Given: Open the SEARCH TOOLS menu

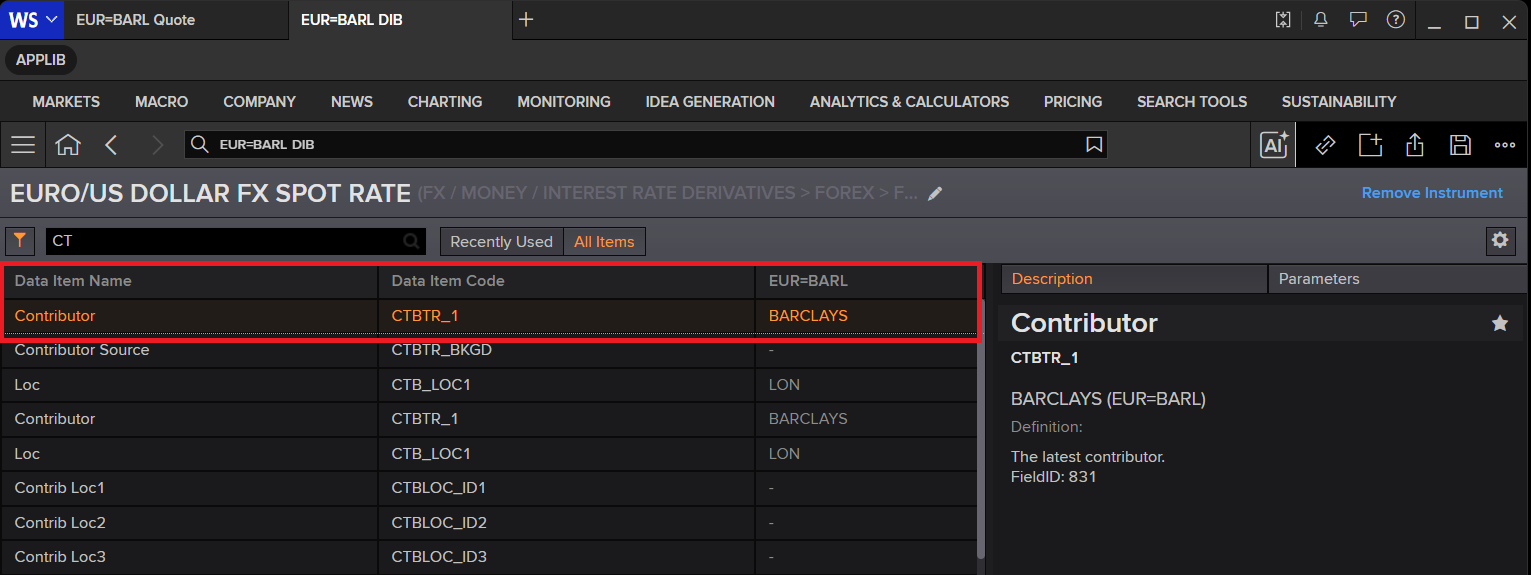Looking at the screenshot, I should pyautogui.click(x=1192, y=102).
